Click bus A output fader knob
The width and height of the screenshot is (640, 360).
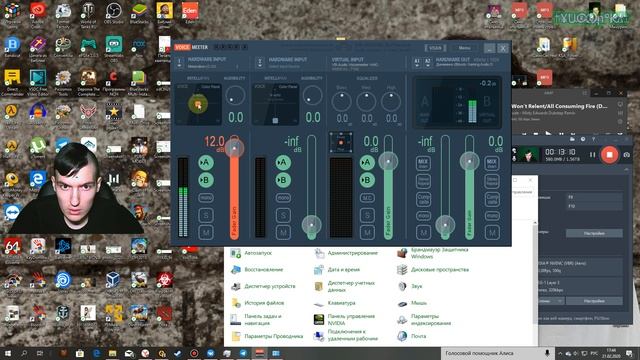[x=445, y=224]
